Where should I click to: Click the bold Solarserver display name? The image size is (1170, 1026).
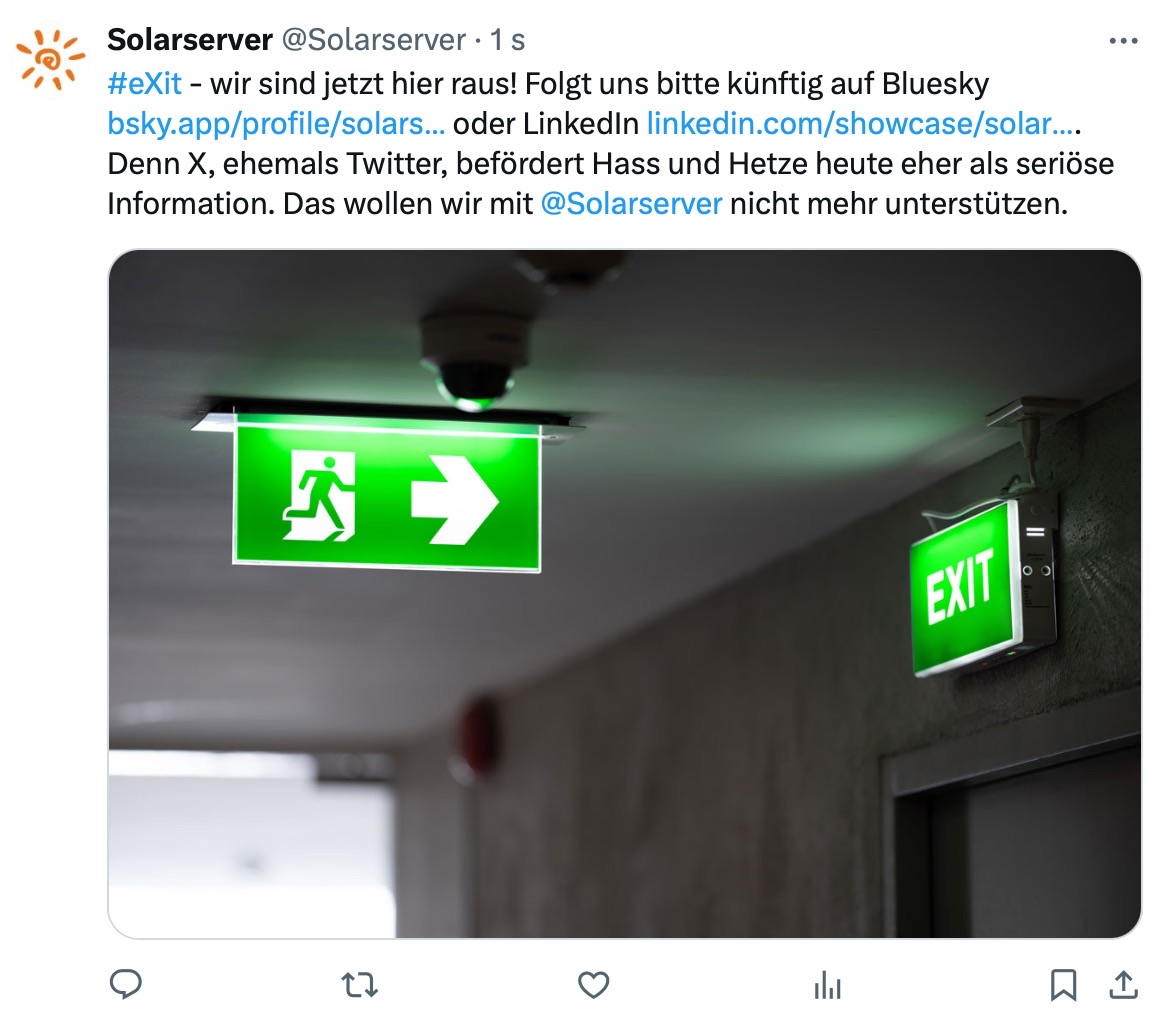(x=190, y=40)
